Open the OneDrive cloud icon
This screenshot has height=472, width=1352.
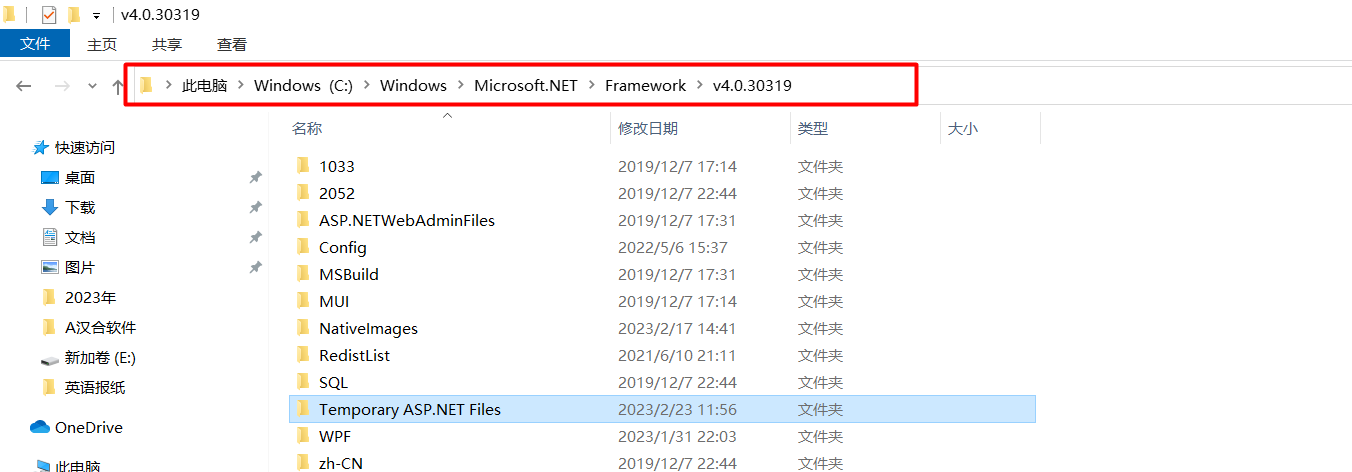pos(40,428)
